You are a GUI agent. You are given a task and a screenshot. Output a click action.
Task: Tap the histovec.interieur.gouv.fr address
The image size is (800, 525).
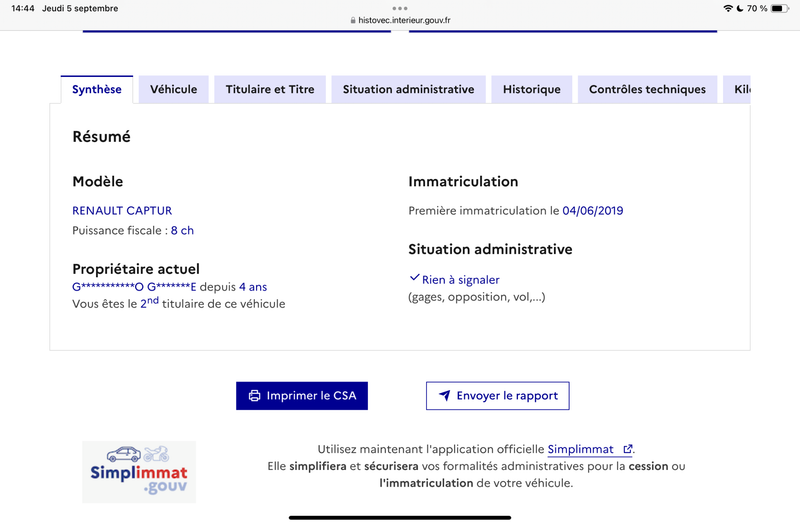click(x=404, y=20)
